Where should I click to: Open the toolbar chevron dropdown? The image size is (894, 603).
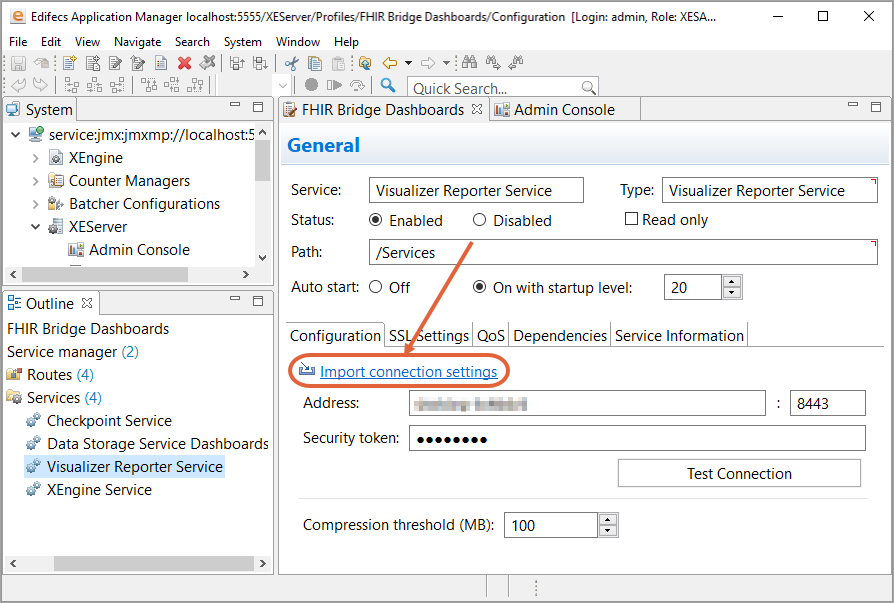pyautogui.click(x=283, y=86)
